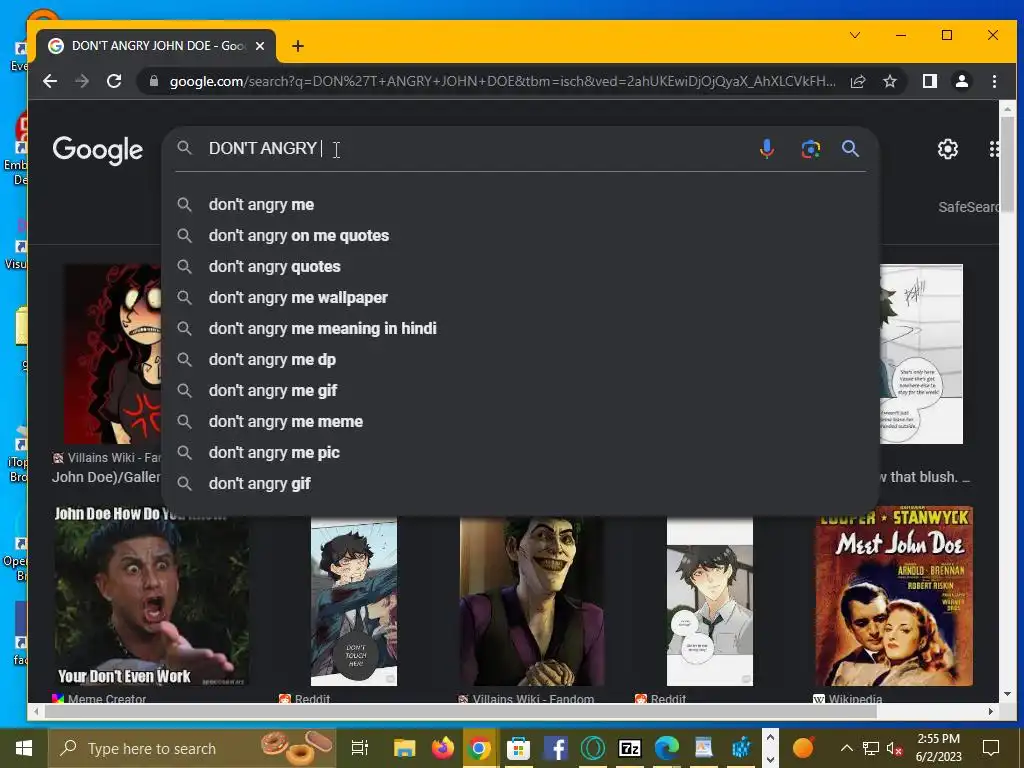Screen dimensions: 1024x768
Task: Click the Google logo
Action: point(97,150)
